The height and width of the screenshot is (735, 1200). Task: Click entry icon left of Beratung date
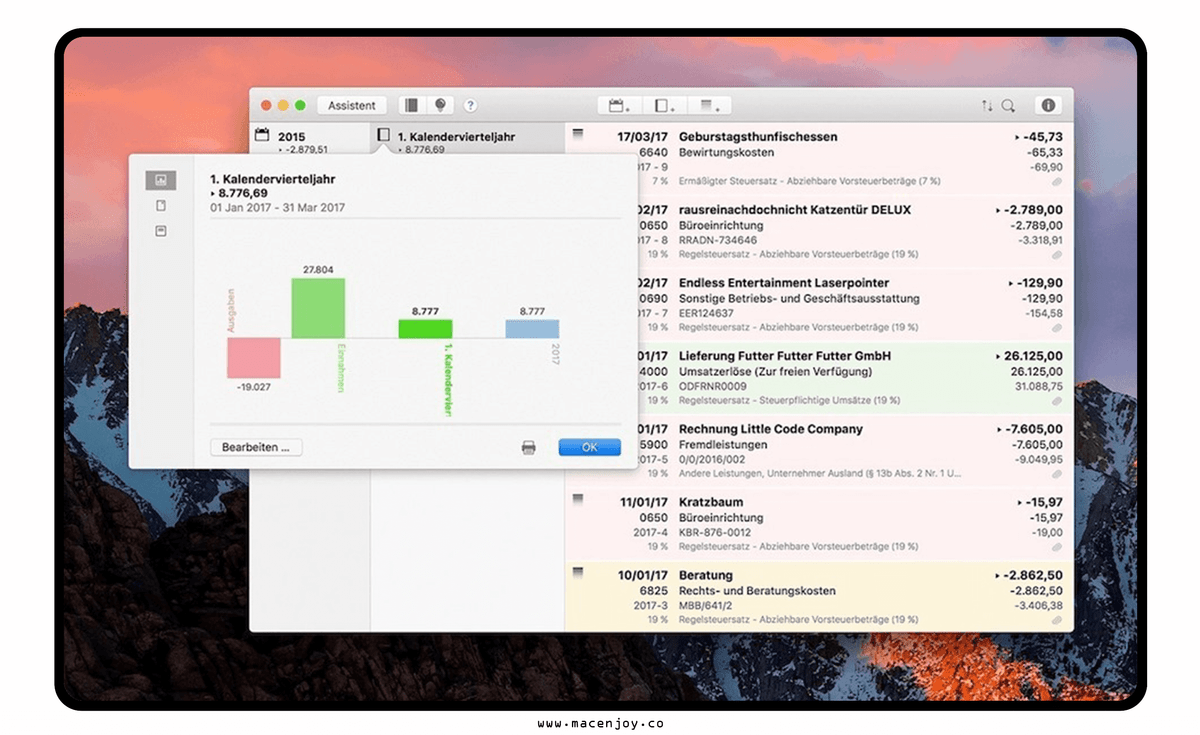[577, 571]
